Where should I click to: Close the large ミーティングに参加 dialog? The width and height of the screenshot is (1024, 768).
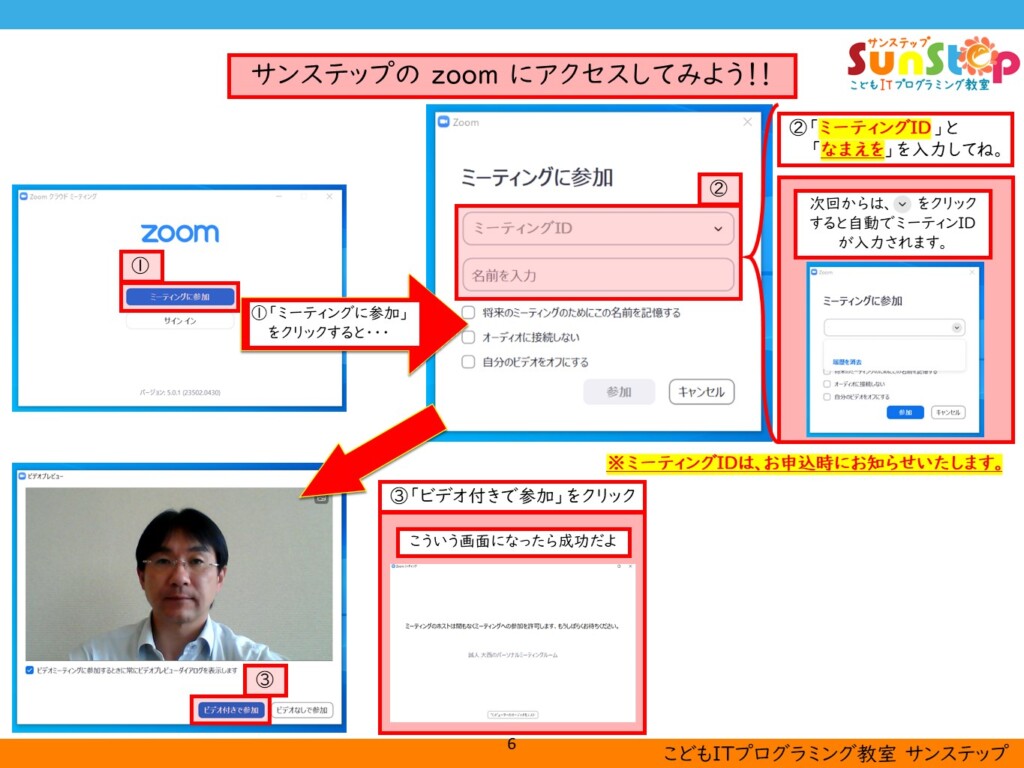[x=748, y=122]
